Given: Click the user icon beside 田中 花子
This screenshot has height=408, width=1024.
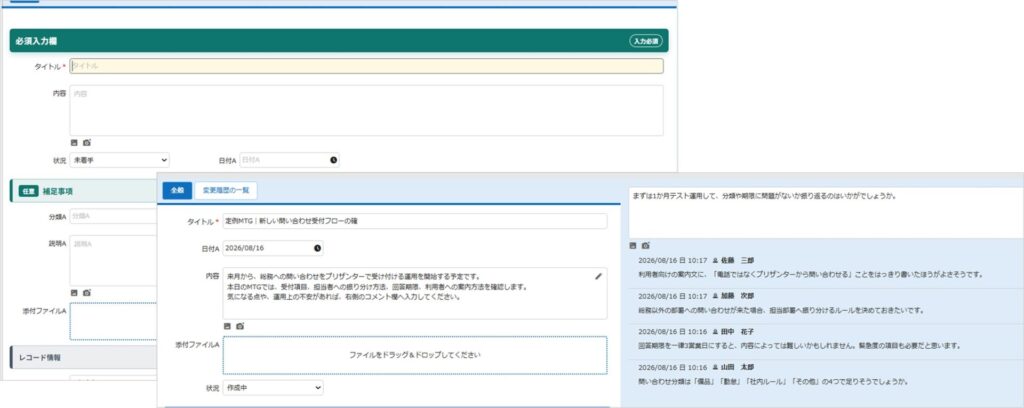Looking at the screenshot, I should 715,332.
